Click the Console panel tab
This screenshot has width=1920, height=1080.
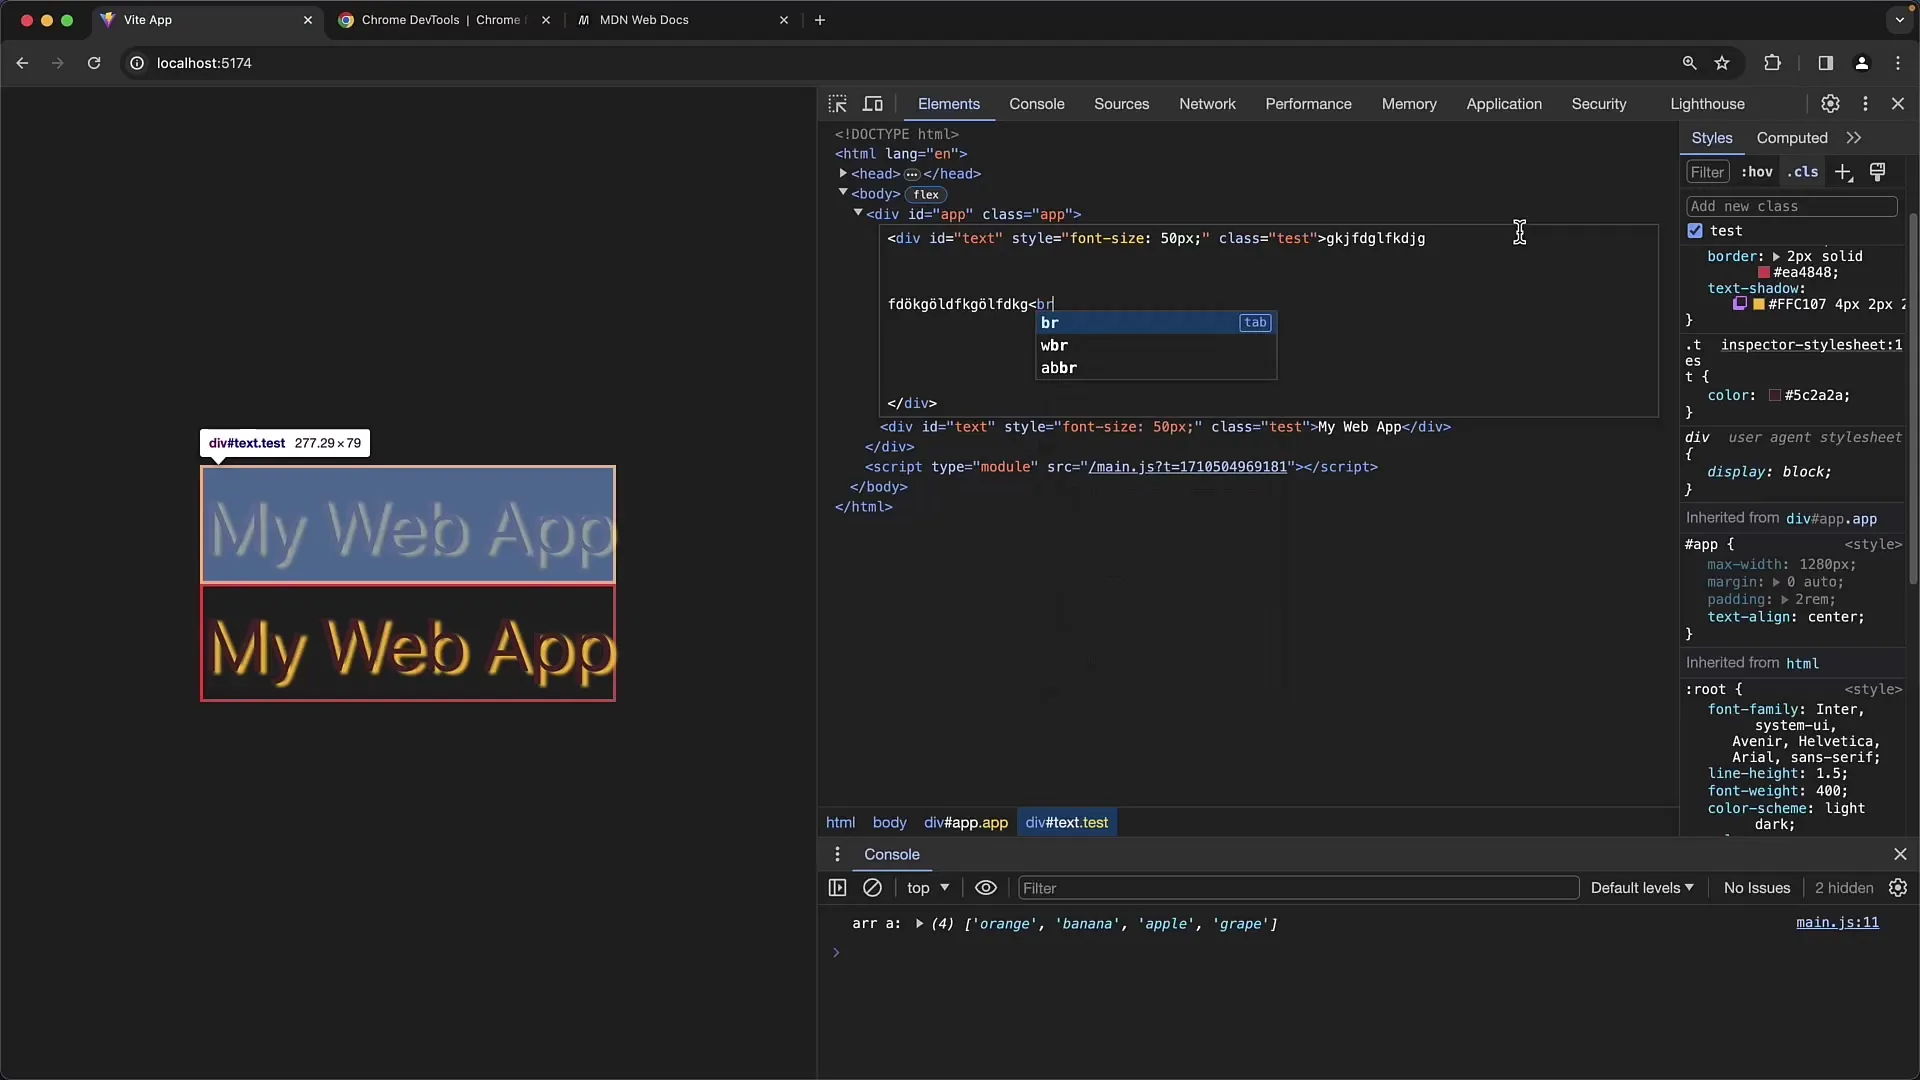1036,103
